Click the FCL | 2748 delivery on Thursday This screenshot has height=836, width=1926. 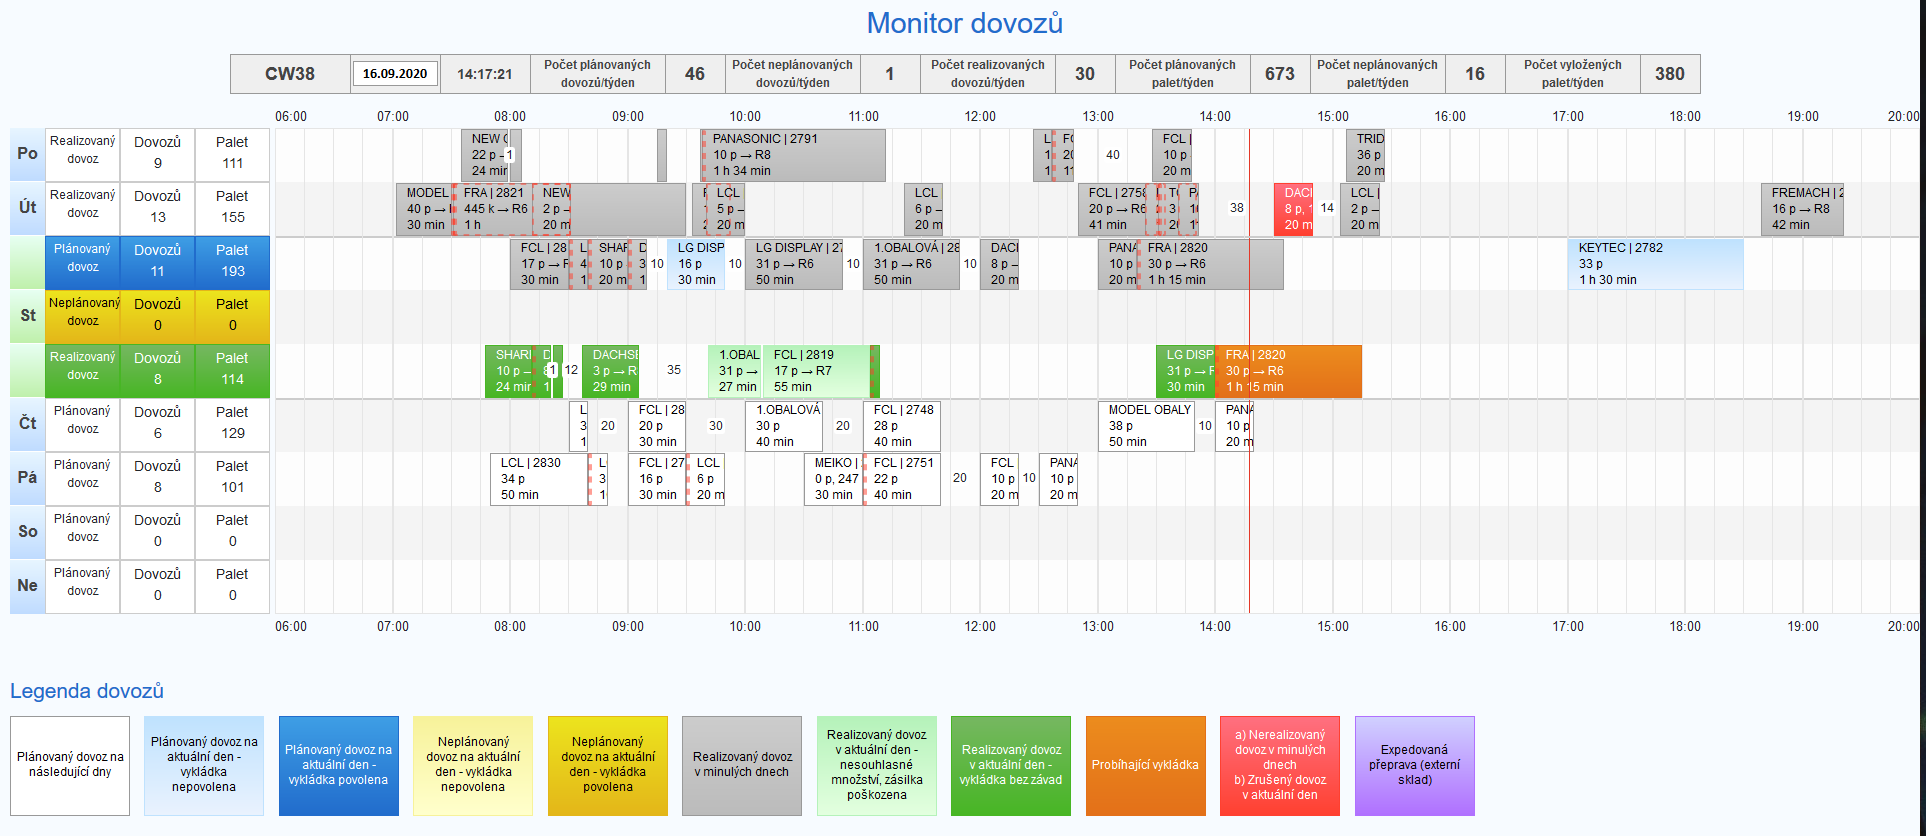(x=901, y=426)
